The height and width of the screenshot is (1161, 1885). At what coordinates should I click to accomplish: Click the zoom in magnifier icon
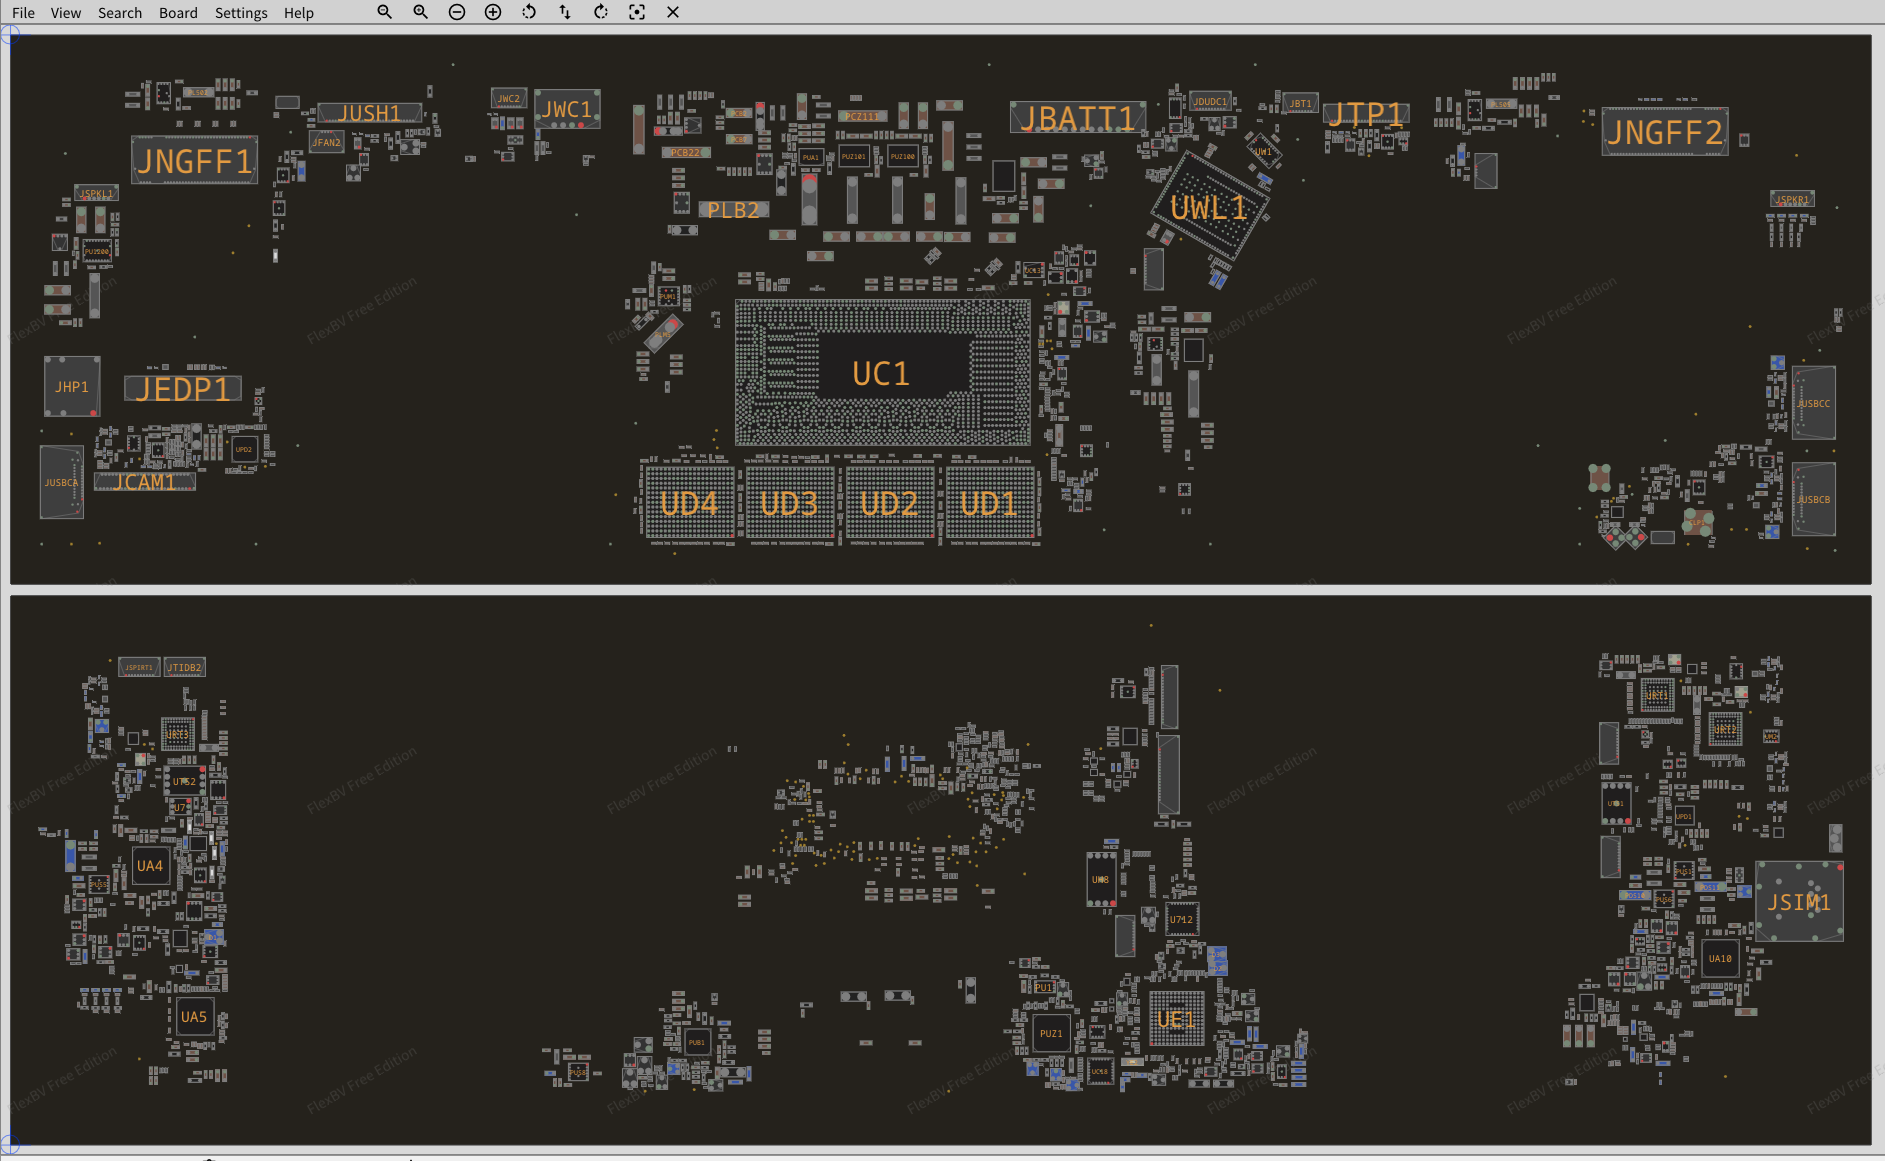click(x=420, y=12)
